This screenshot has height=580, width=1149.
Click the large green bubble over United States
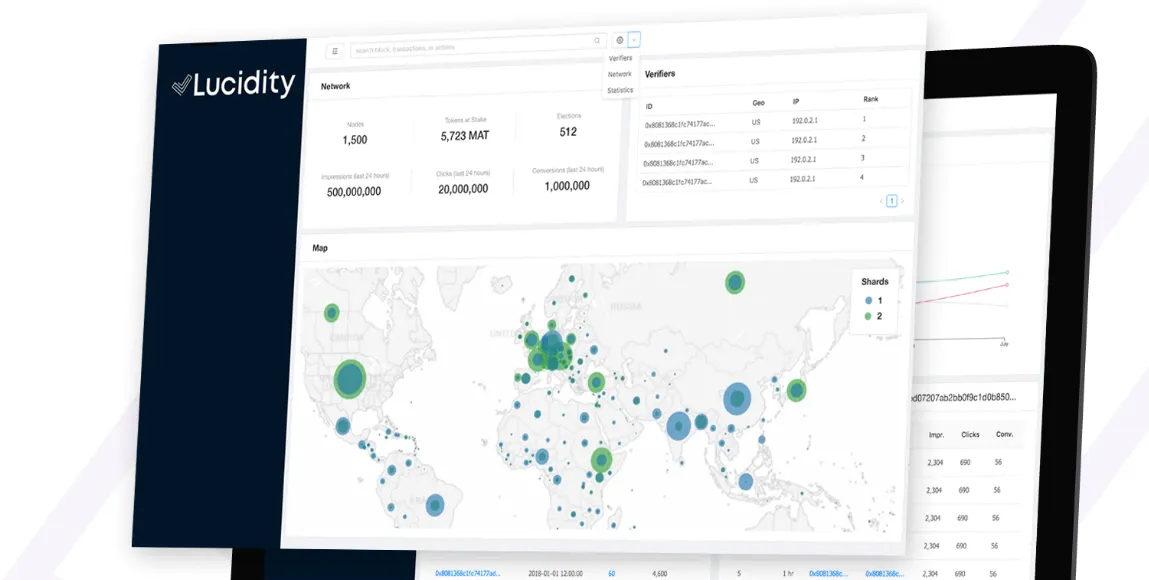[x=350, y=379]
